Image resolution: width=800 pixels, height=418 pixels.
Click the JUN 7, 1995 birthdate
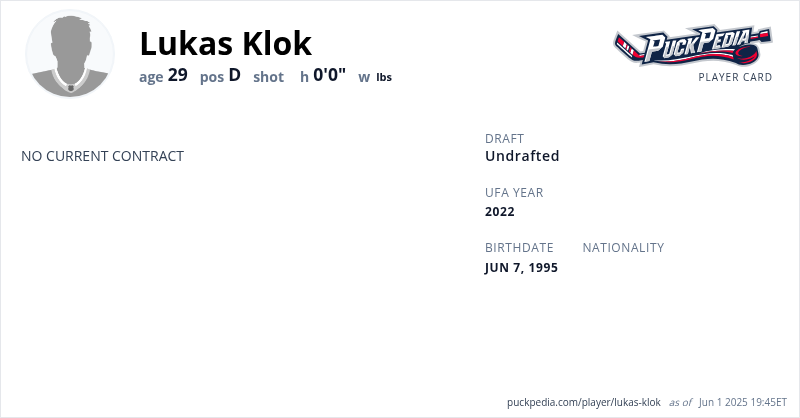(x=521, y=267)
